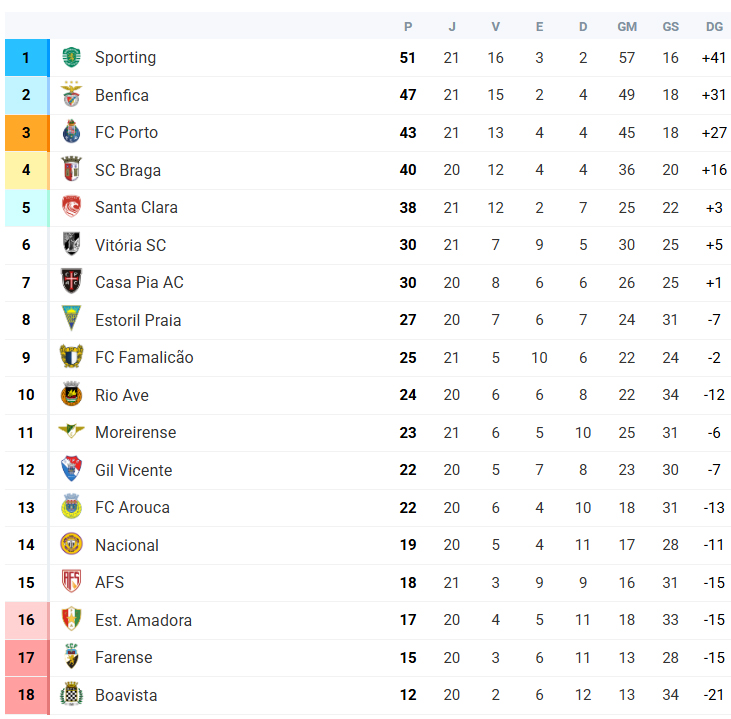Viewport: 731px width, 719px height.
Task: Open the Gil Vicente team name
Action: [x=133, y=470]
